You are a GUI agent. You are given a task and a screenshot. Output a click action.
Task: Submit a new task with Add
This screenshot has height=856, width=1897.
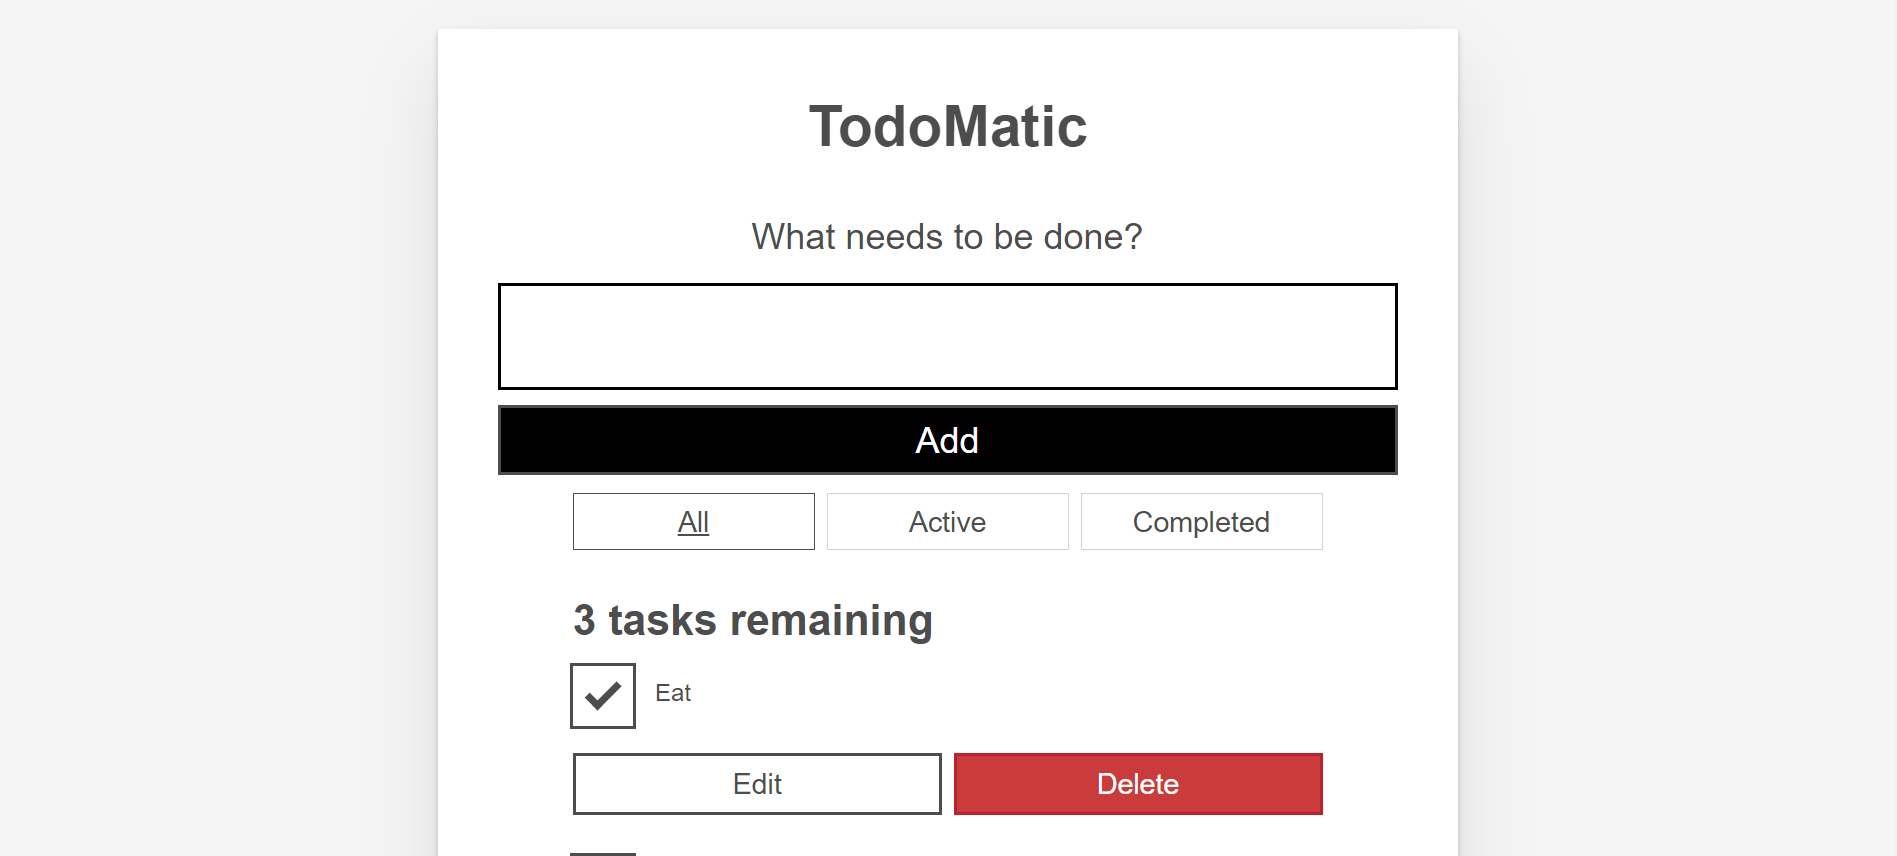(x=947, y=440)
